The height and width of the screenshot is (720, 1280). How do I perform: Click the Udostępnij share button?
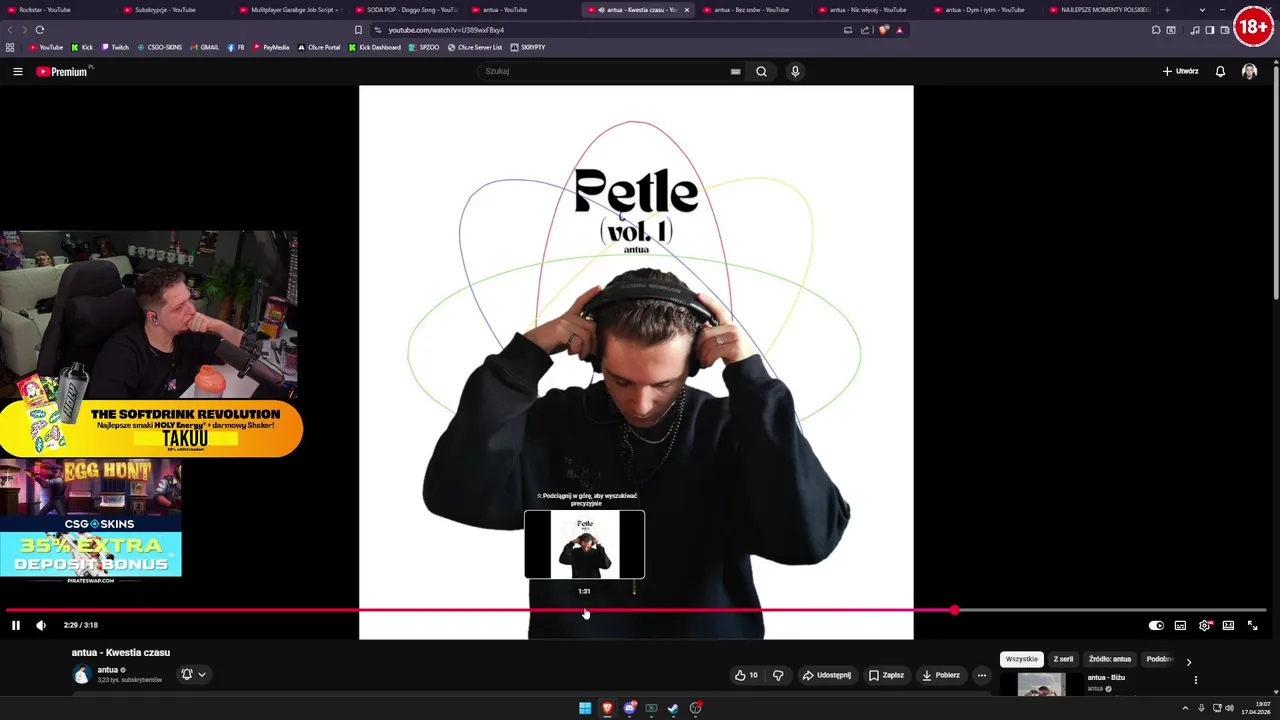(x=827, y=675)
